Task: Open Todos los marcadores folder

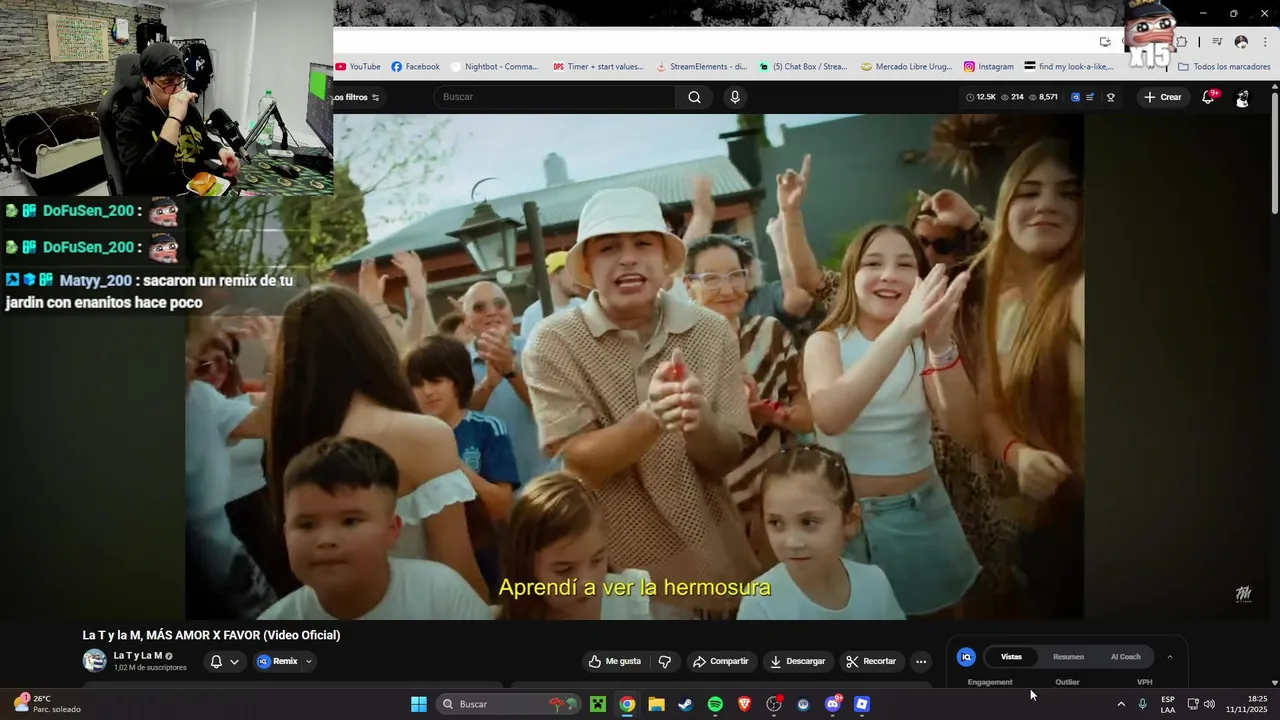Action: [x=1224, y=67]
